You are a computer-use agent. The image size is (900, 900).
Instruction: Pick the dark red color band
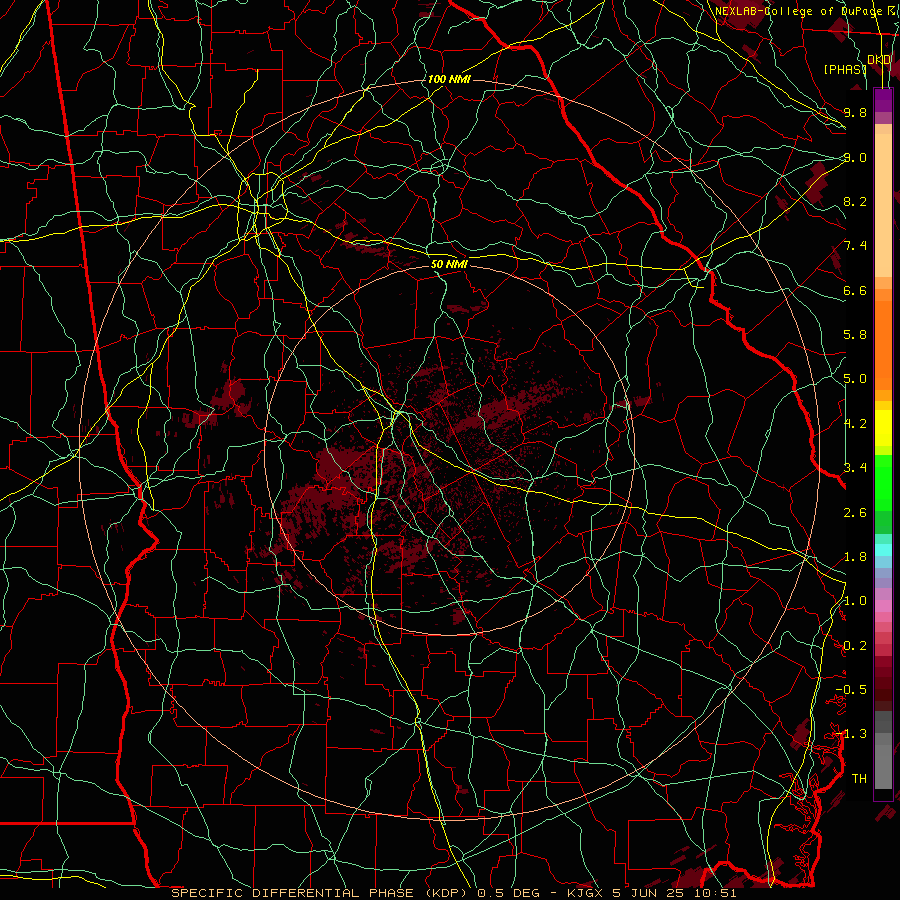point(883,683)
